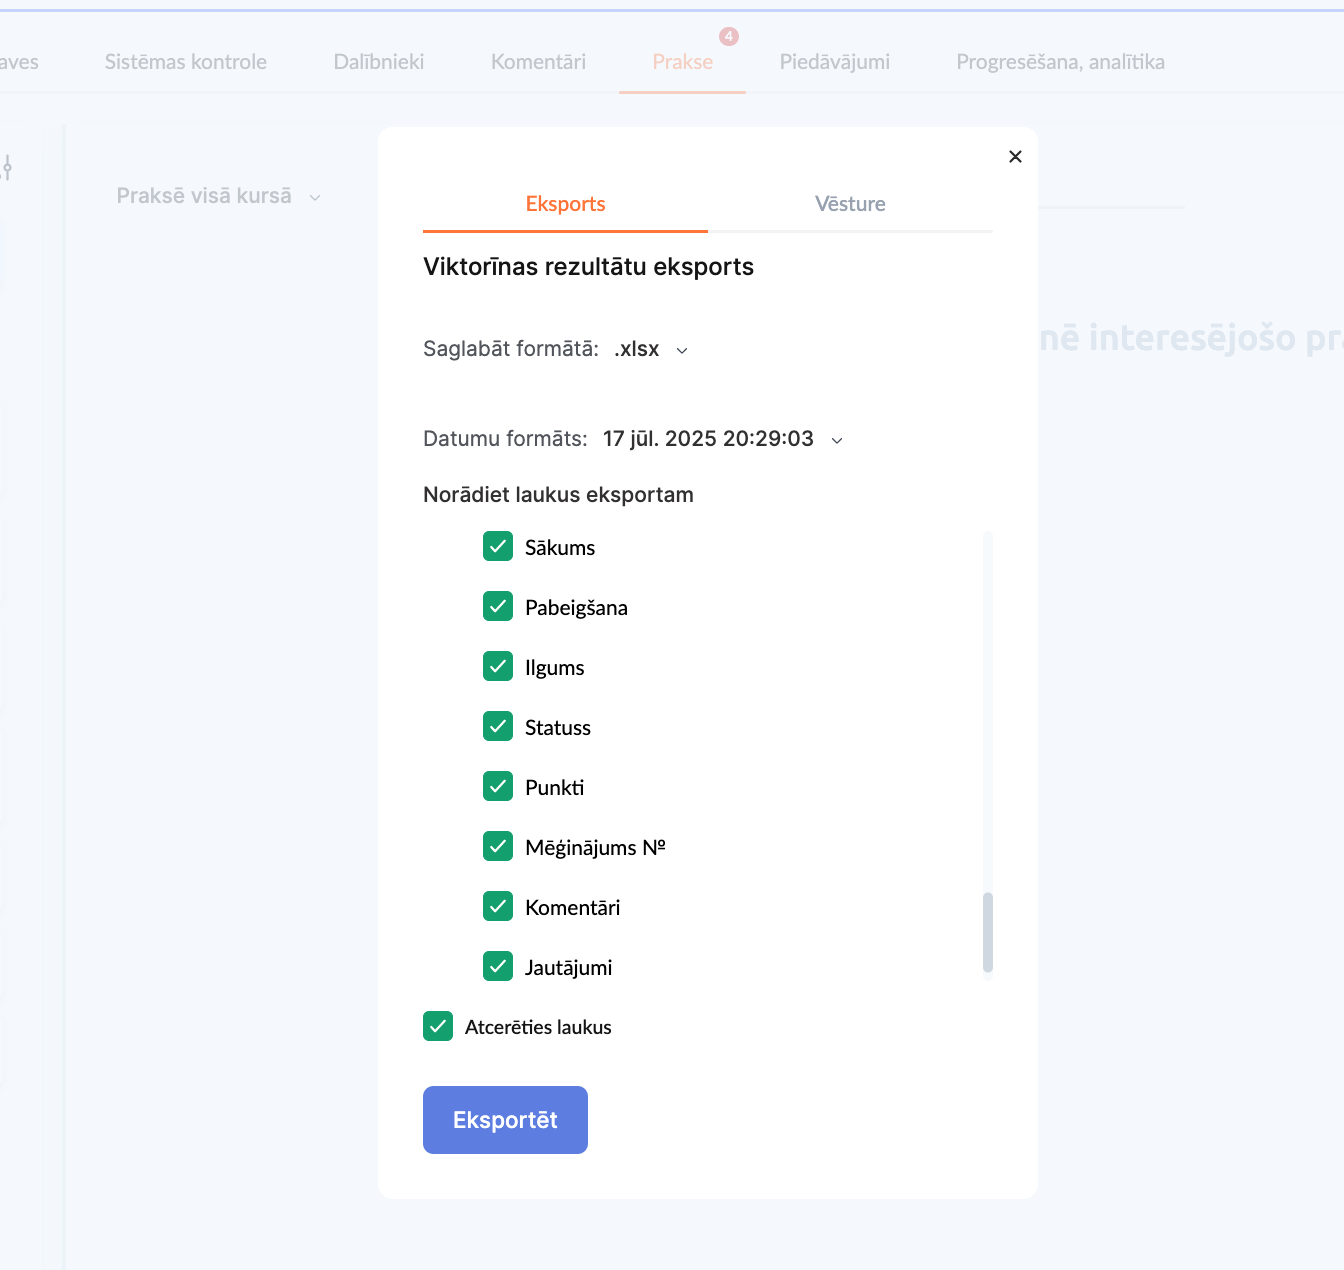Uncheck the Sākums field checkbox
This screenshot has height=1270, width=1344.
coord(498,547)
